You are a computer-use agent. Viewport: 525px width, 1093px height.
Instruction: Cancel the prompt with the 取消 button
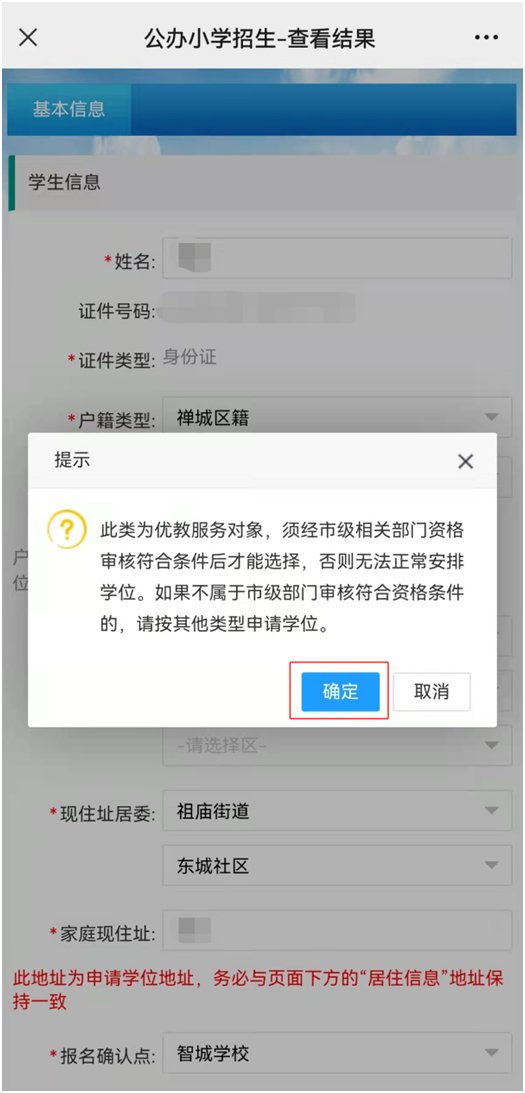[432, 691]
